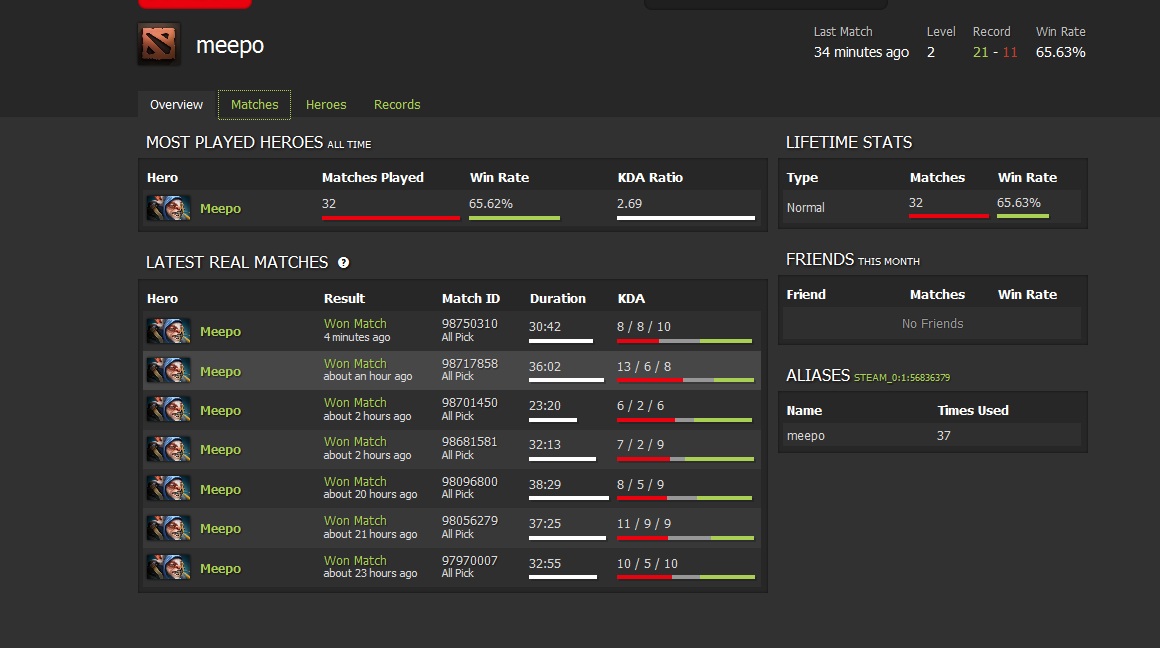Click Meepo portrait for match 98056279

coord(169,528)
